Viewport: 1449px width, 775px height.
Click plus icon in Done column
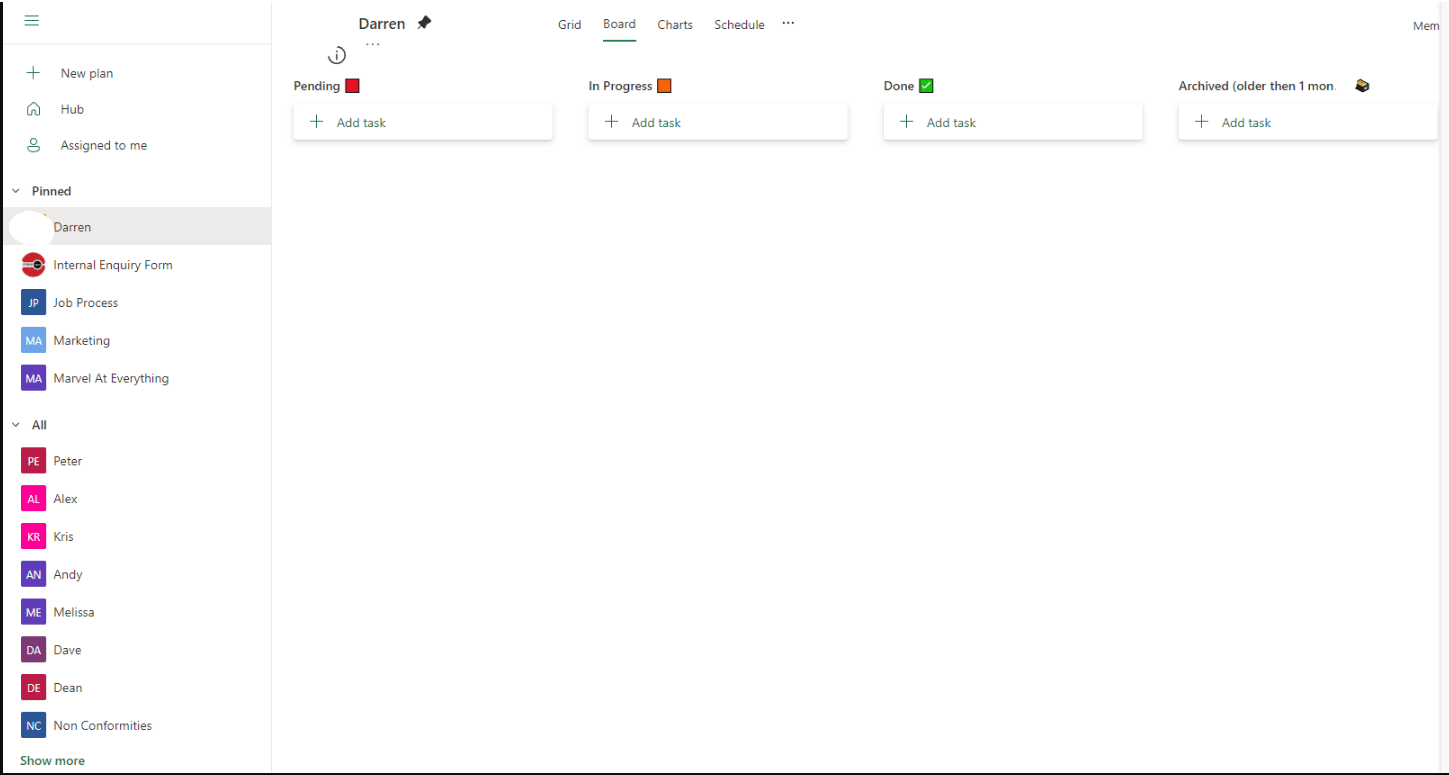[x=907, y=122]
